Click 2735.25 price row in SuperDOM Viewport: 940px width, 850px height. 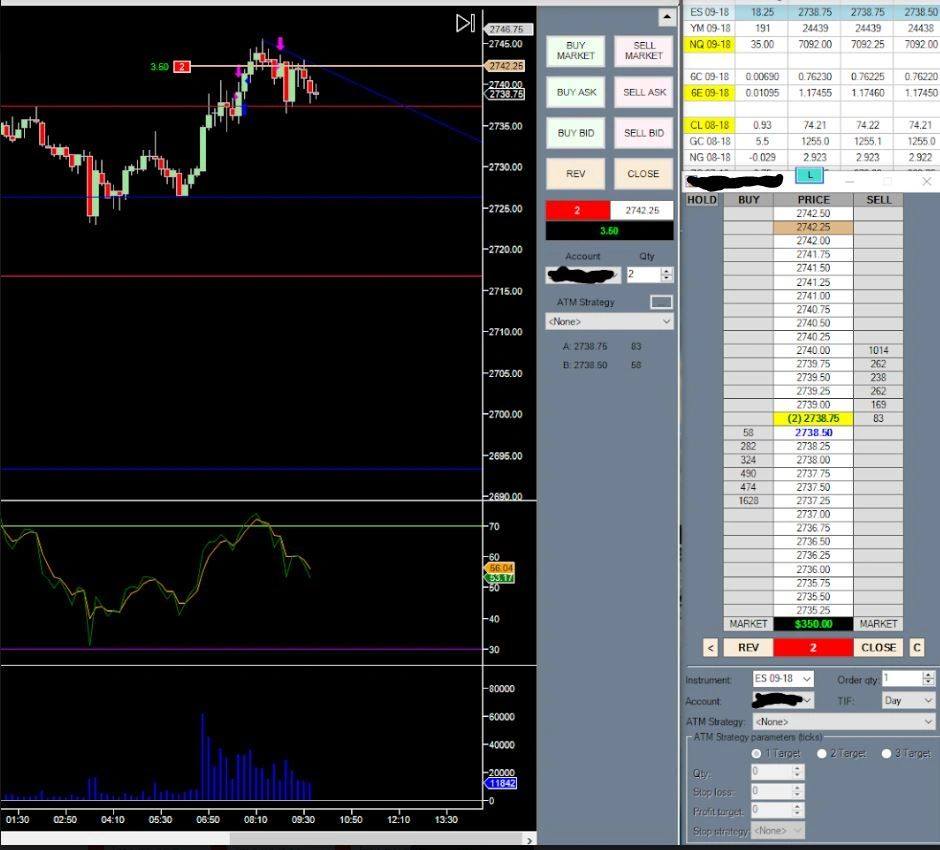click(x=813, y=610)
